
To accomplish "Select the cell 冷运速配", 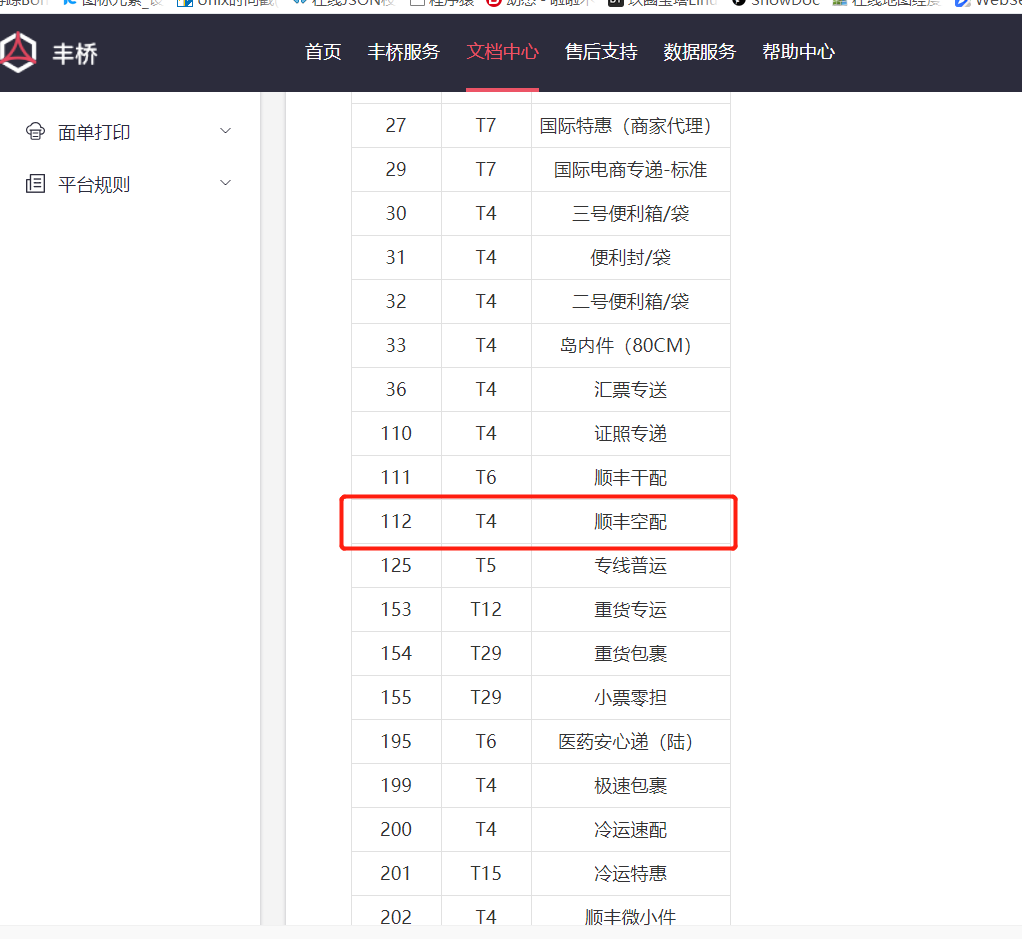I will point(630,830).
